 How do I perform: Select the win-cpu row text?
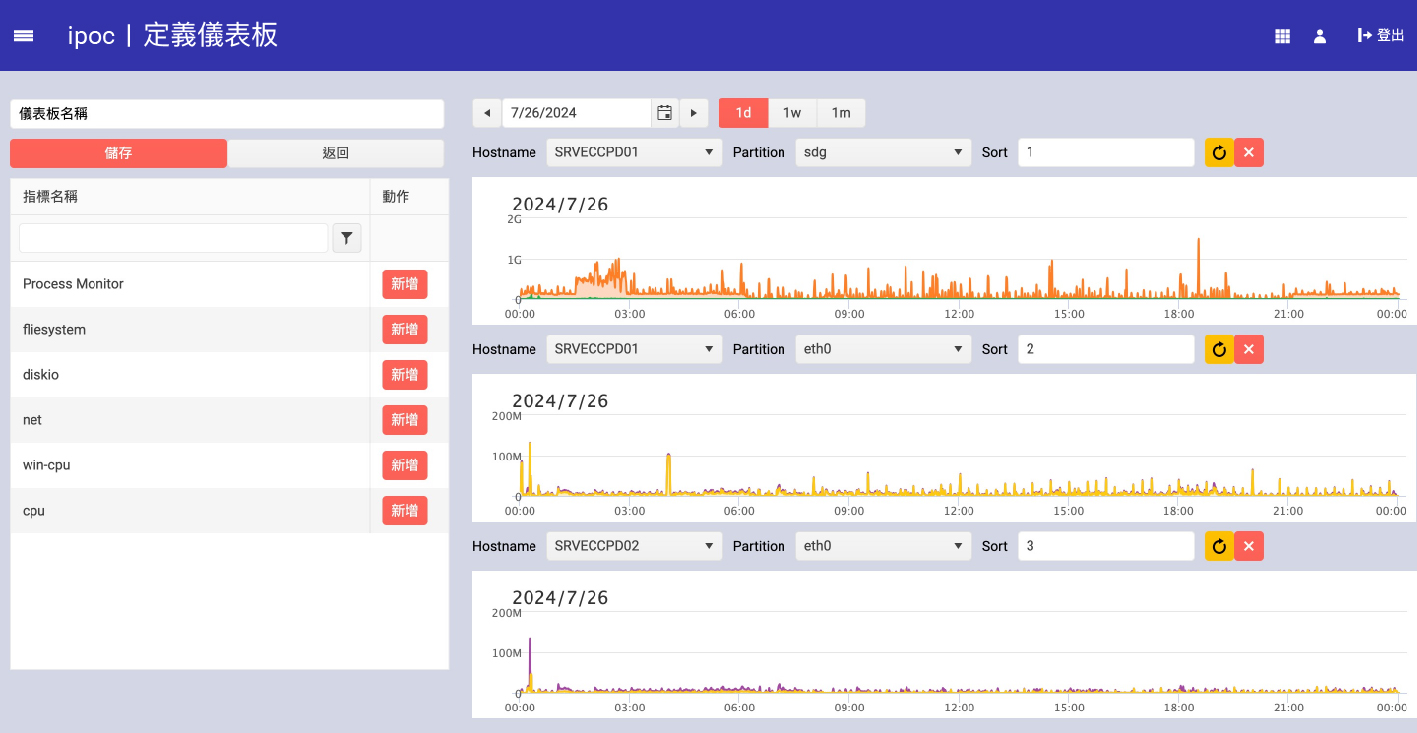click(x=46, y=465)
